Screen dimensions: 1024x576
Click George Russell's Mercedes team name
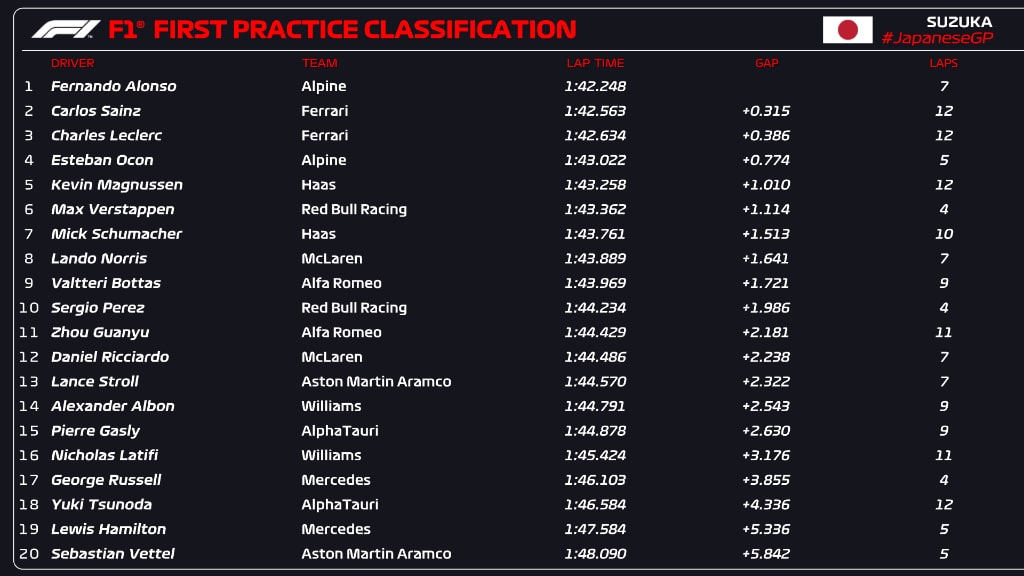pyautogui.click(x=336, y=480)
